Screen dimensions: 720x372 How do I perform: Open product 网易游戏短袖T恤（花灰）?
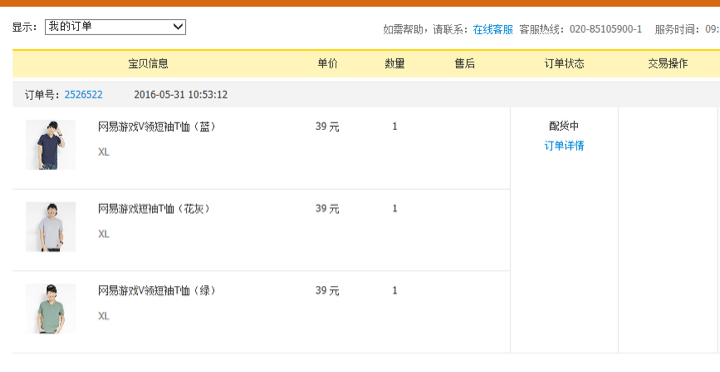tap(154, 209)
